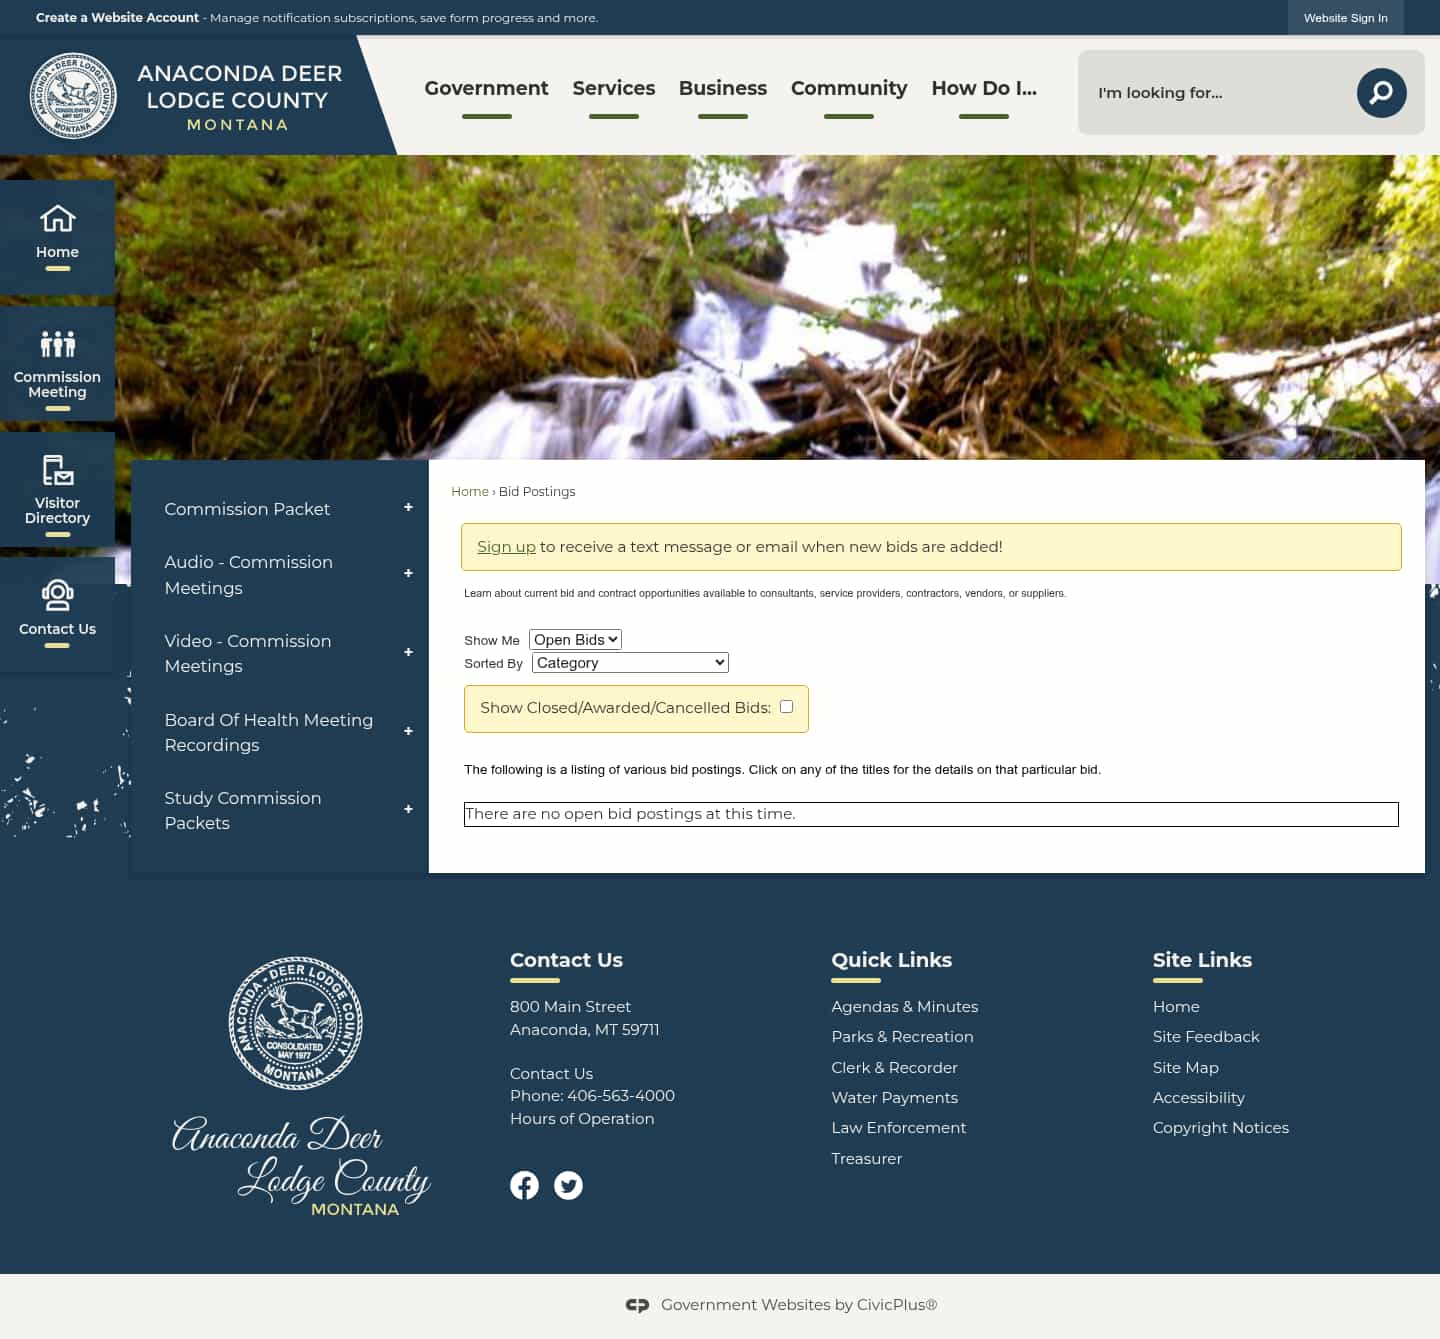Viewport: 1440px width, 1339px height.
Task: Open Accessibility link
Action: tap(1198, 1098)
